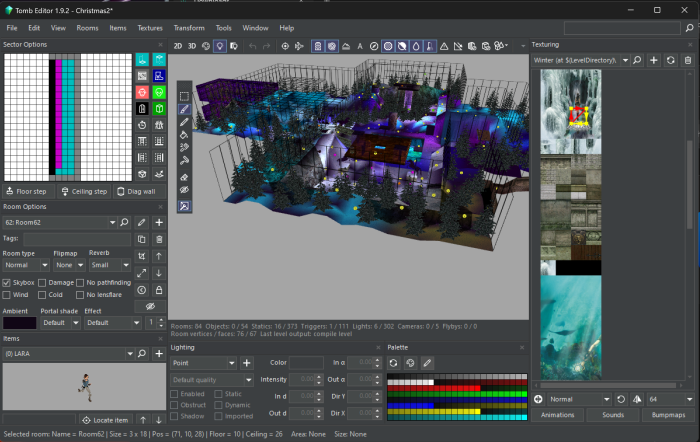Viewport: 700px width, 442px height.
Task: Open the Help menu
Action: pos(287,28)
